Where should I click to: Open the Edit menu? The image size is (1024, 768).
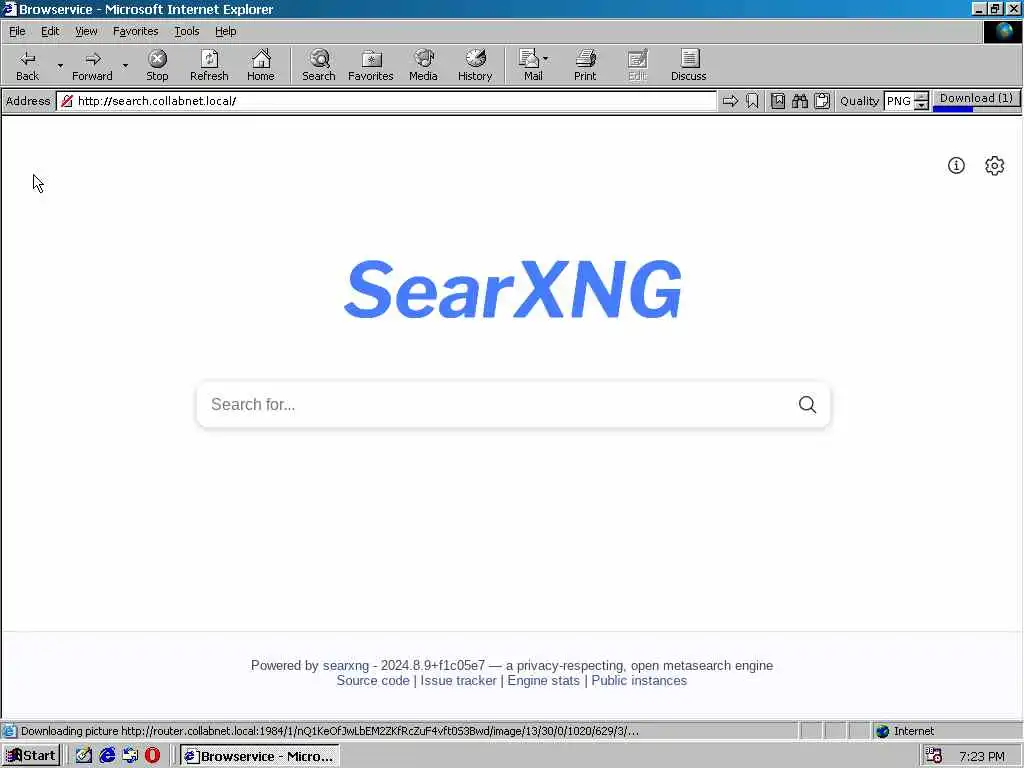tap(50, 31)
